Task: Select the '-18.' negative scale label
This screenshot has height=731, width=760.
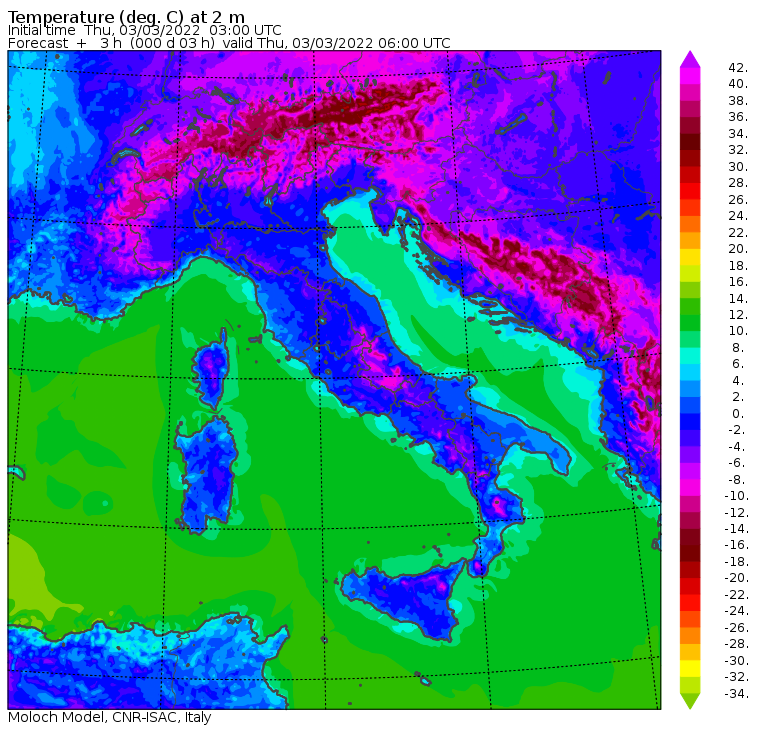Action: coord(736,562)
